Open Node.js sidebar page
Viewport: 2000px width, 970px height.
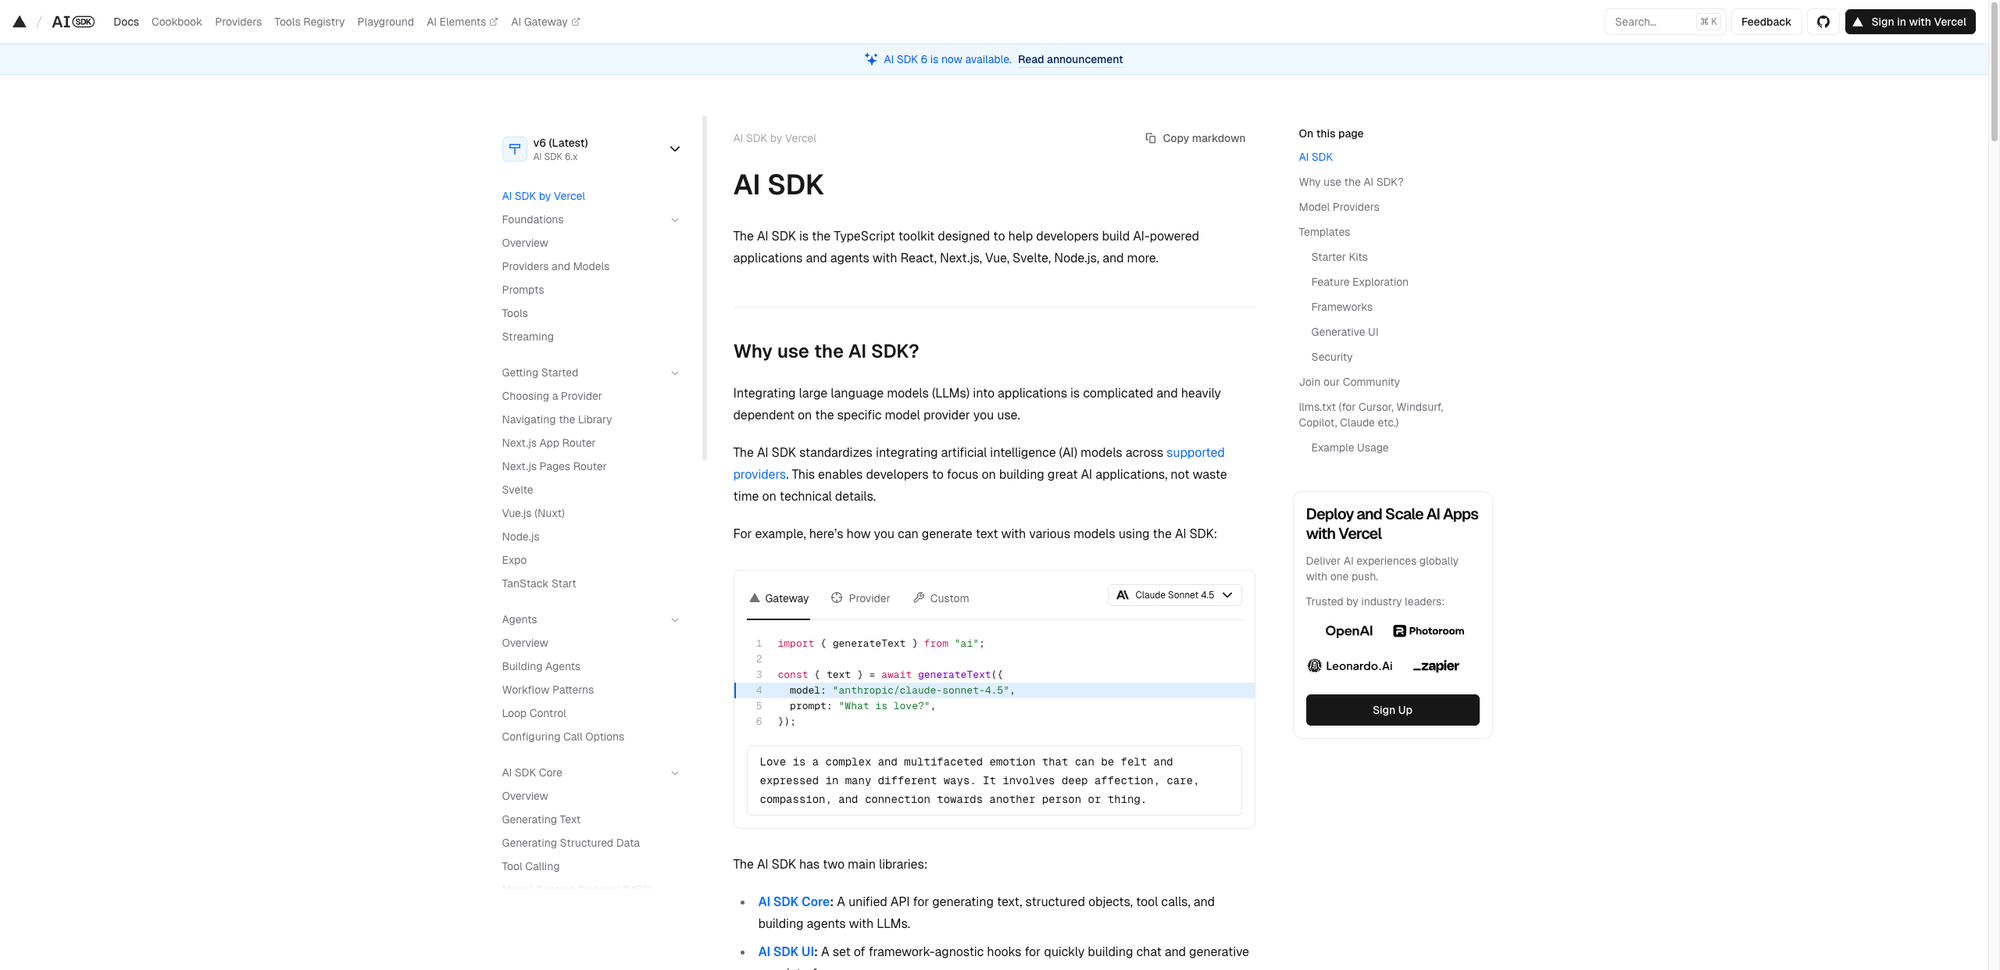pyautogui.click(x=520, y=537)
